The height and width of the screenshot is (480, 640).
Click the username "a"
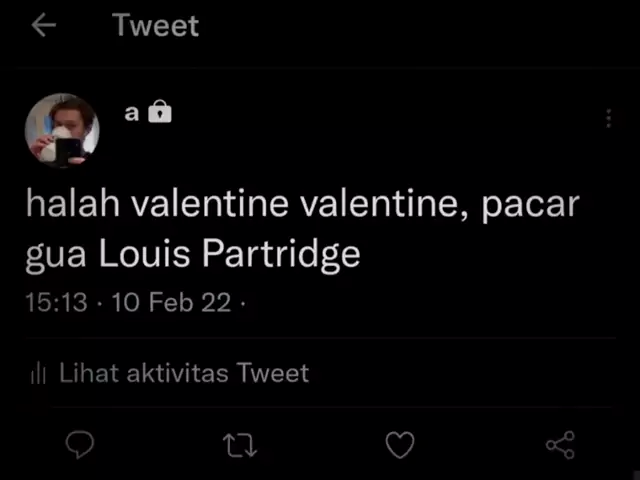pos(132,113)
